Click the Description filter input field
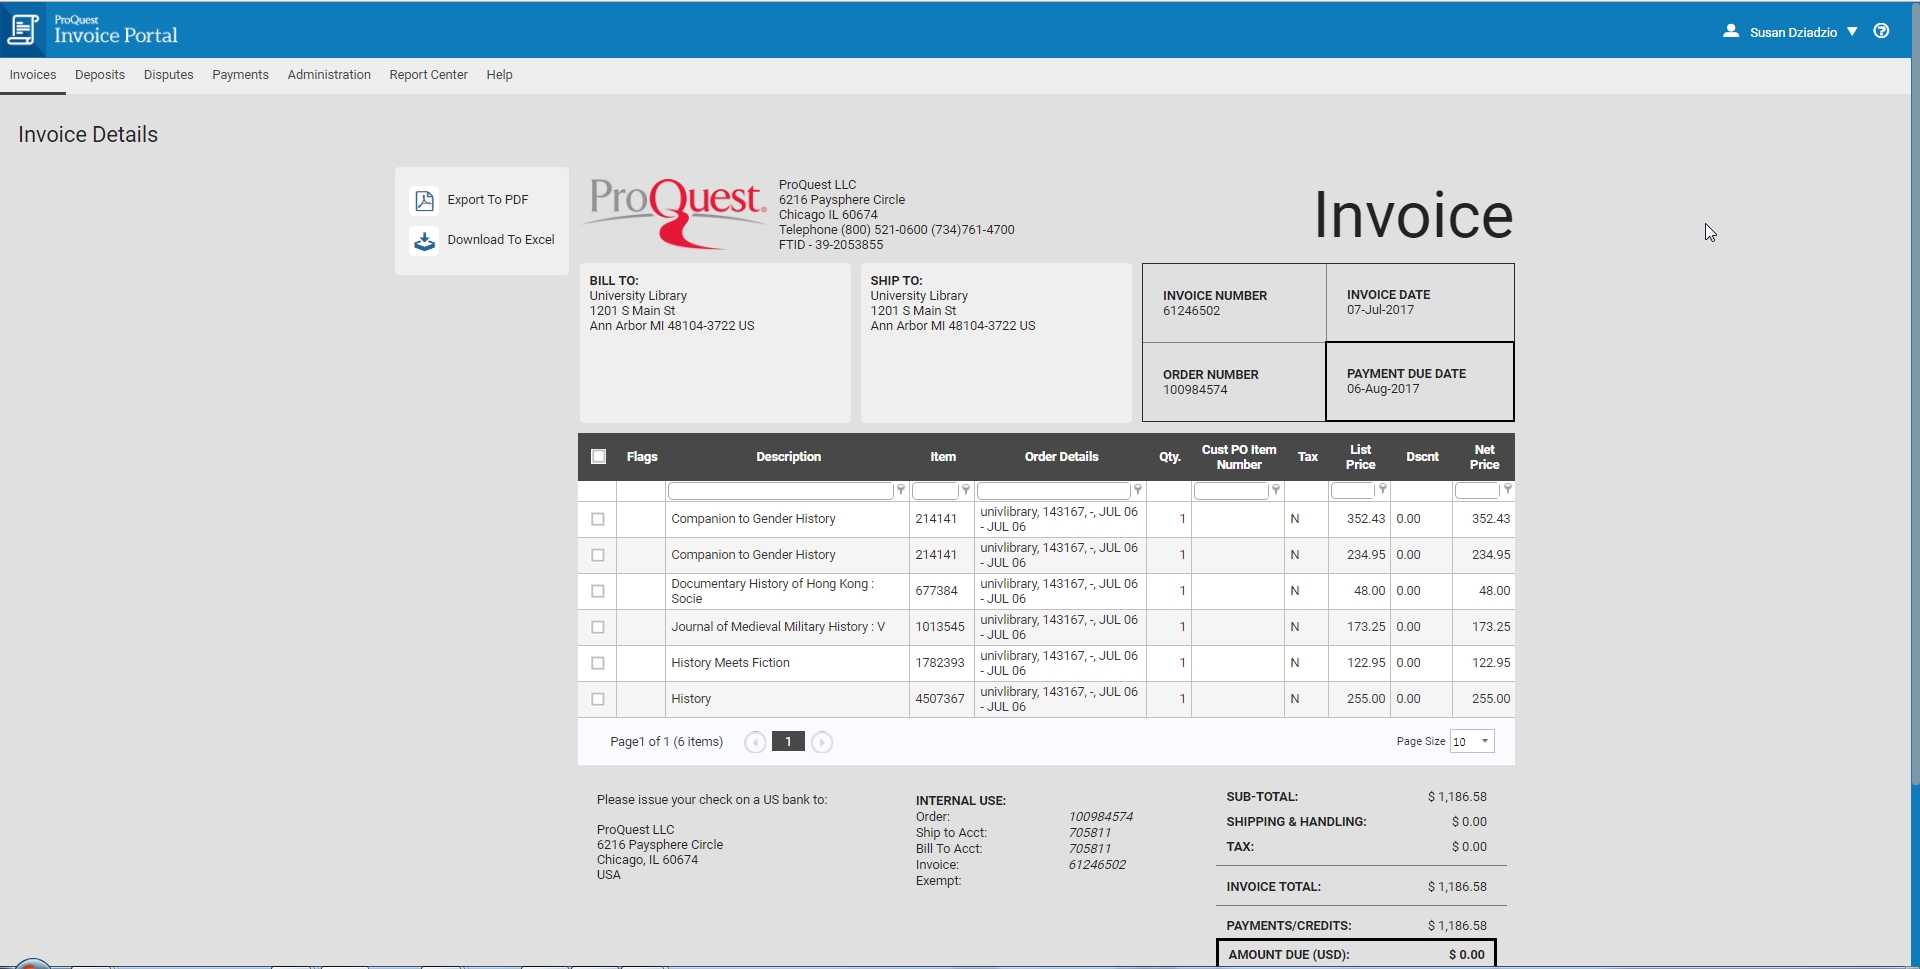The image size is (1920, 969). pyautogui.click(x=780, y=490)
